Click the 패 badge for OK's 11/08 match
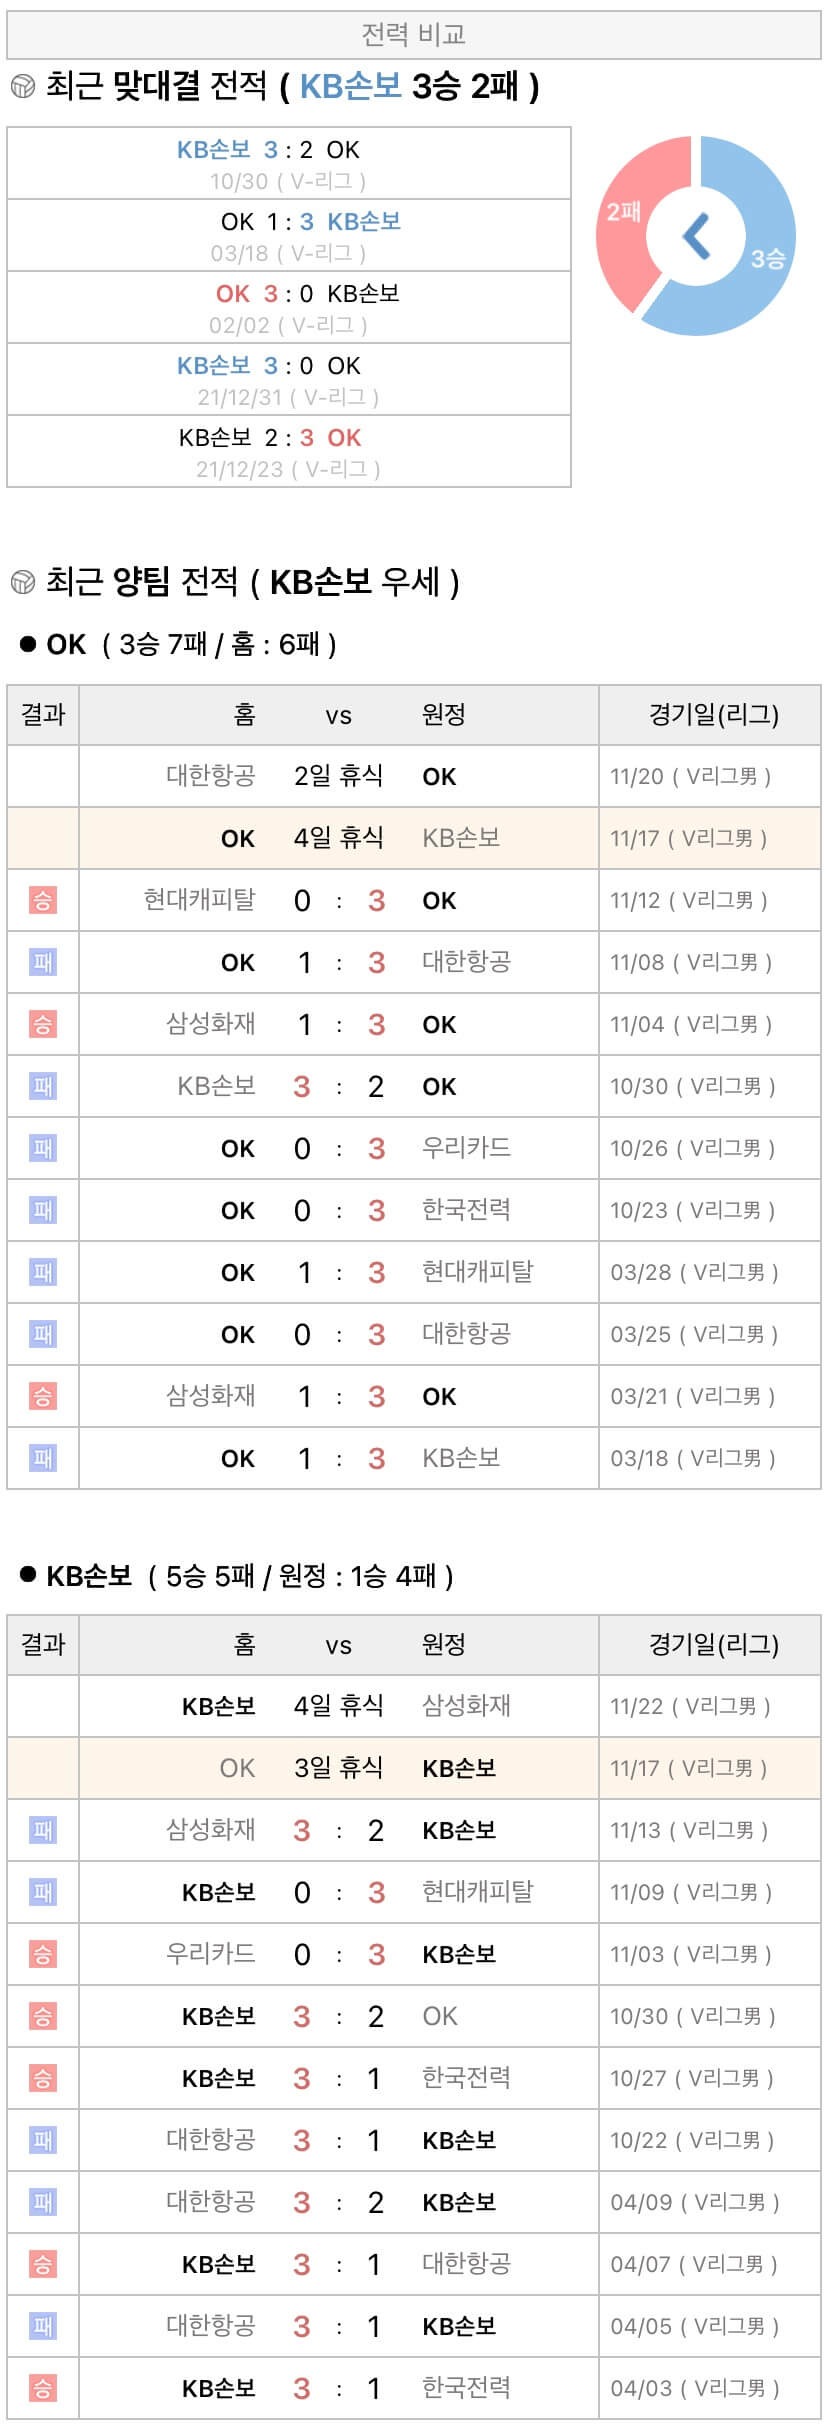Viewport: 828px width, 2433px height. 43,962
